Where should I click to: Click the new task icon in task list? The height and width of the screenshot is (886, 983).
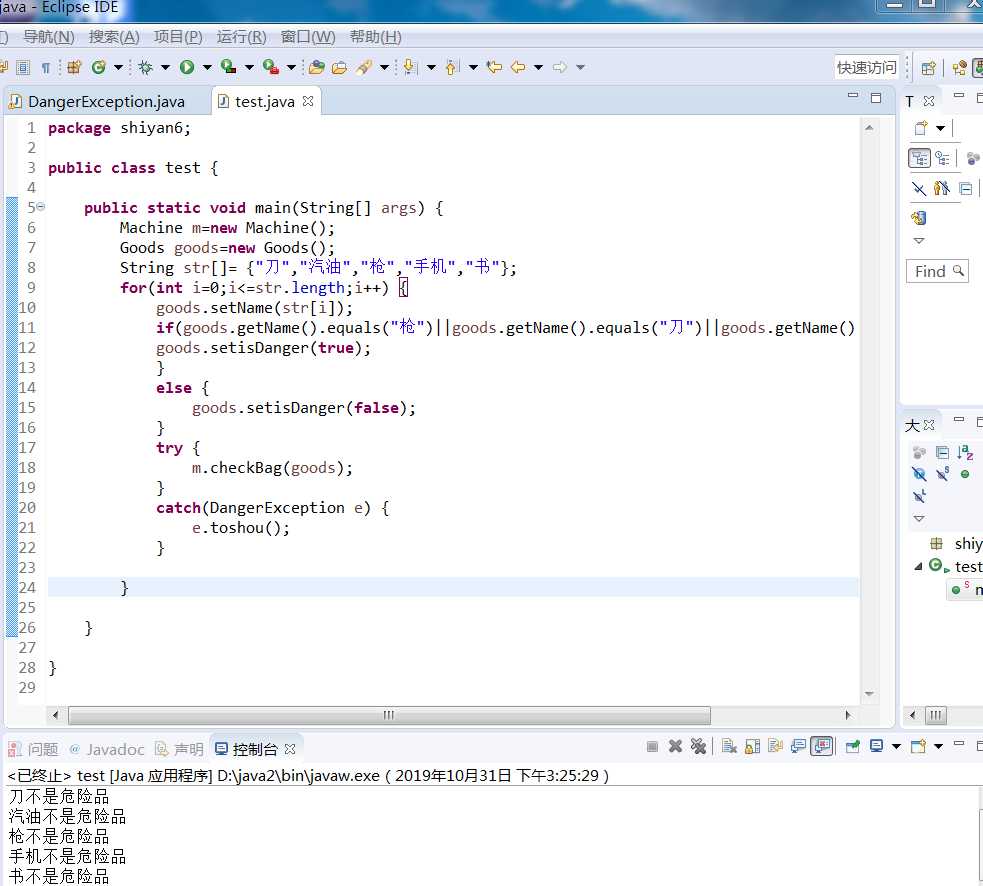pyautogui.click(x=920, y=129)
